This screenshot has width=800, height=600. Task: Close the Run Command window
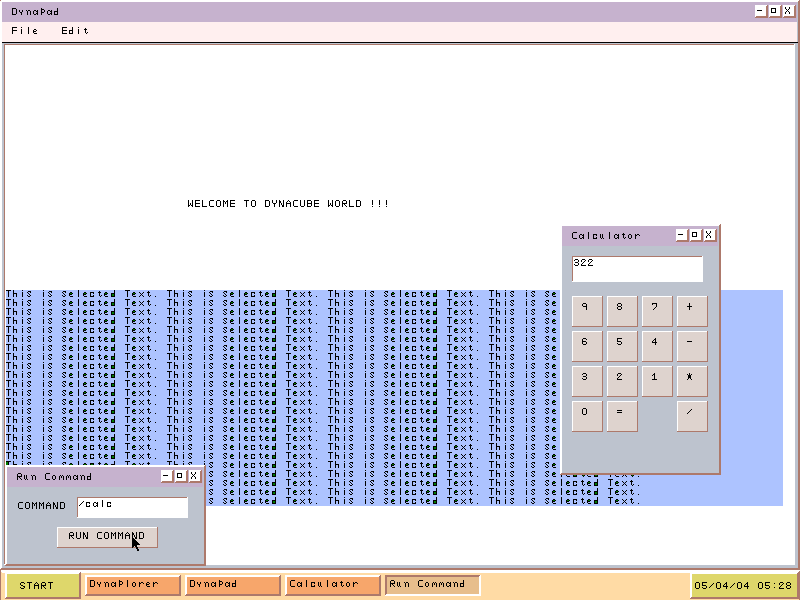coord(194,476)
